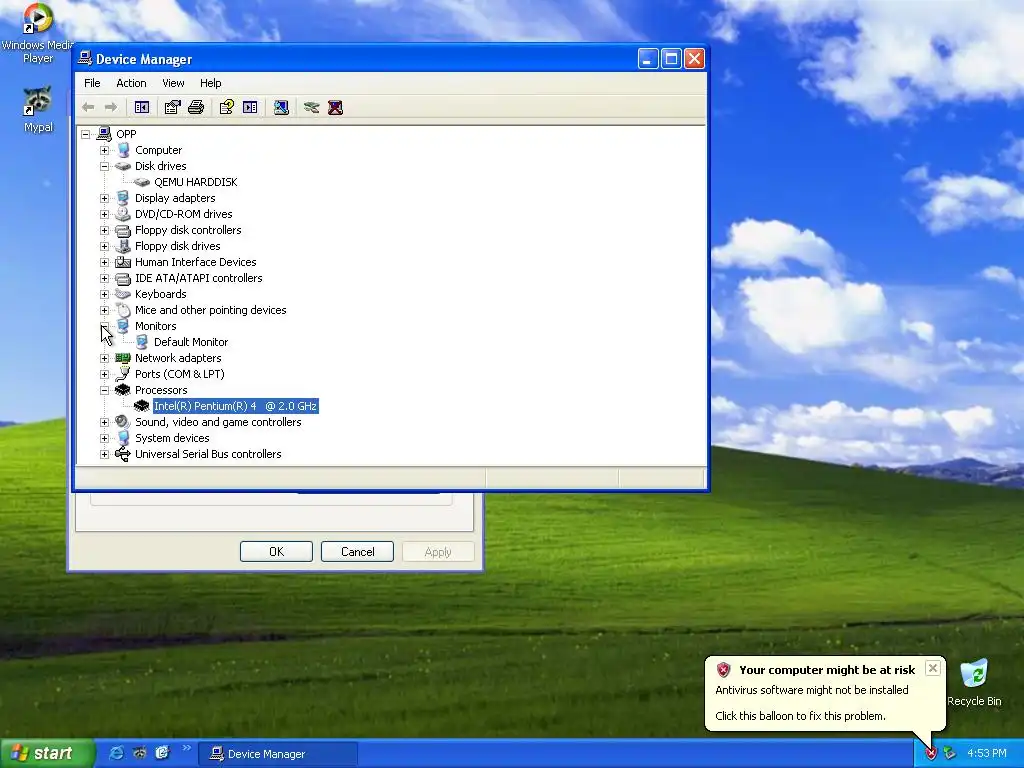Click the Back arrow in Device Manager toolbar
The height and width of the screenshot is (768, 1024).
[88, 107]
